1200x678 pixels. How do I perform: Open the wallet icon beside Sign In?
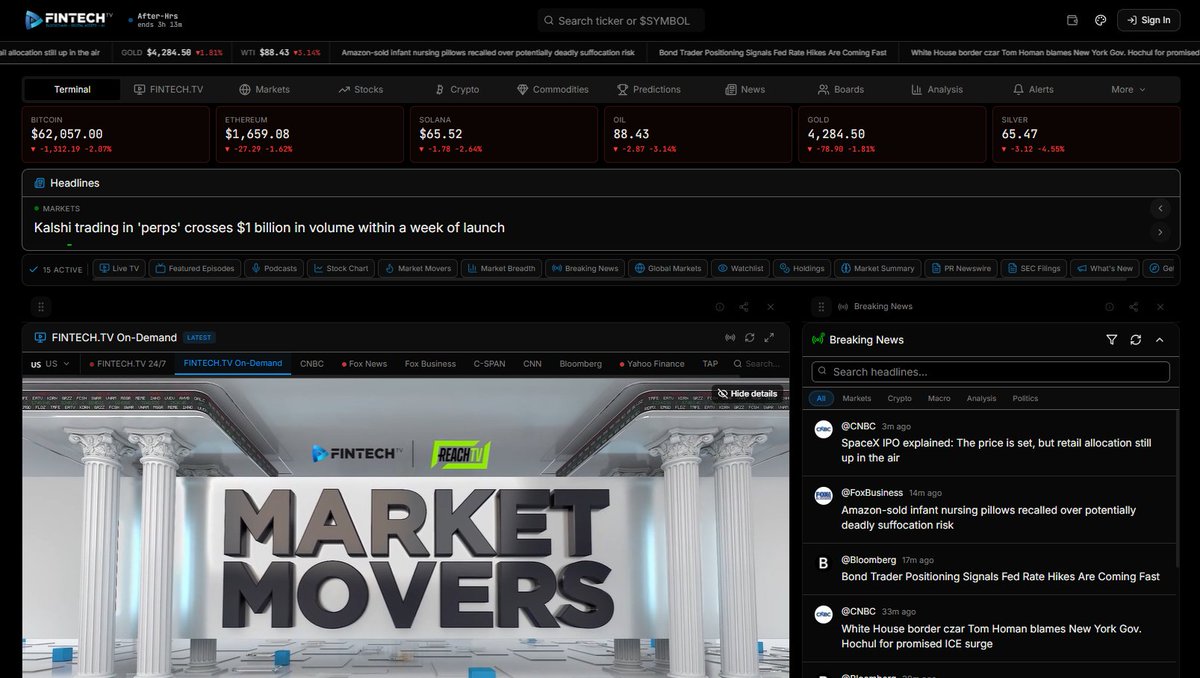[x=1073, y=20]
